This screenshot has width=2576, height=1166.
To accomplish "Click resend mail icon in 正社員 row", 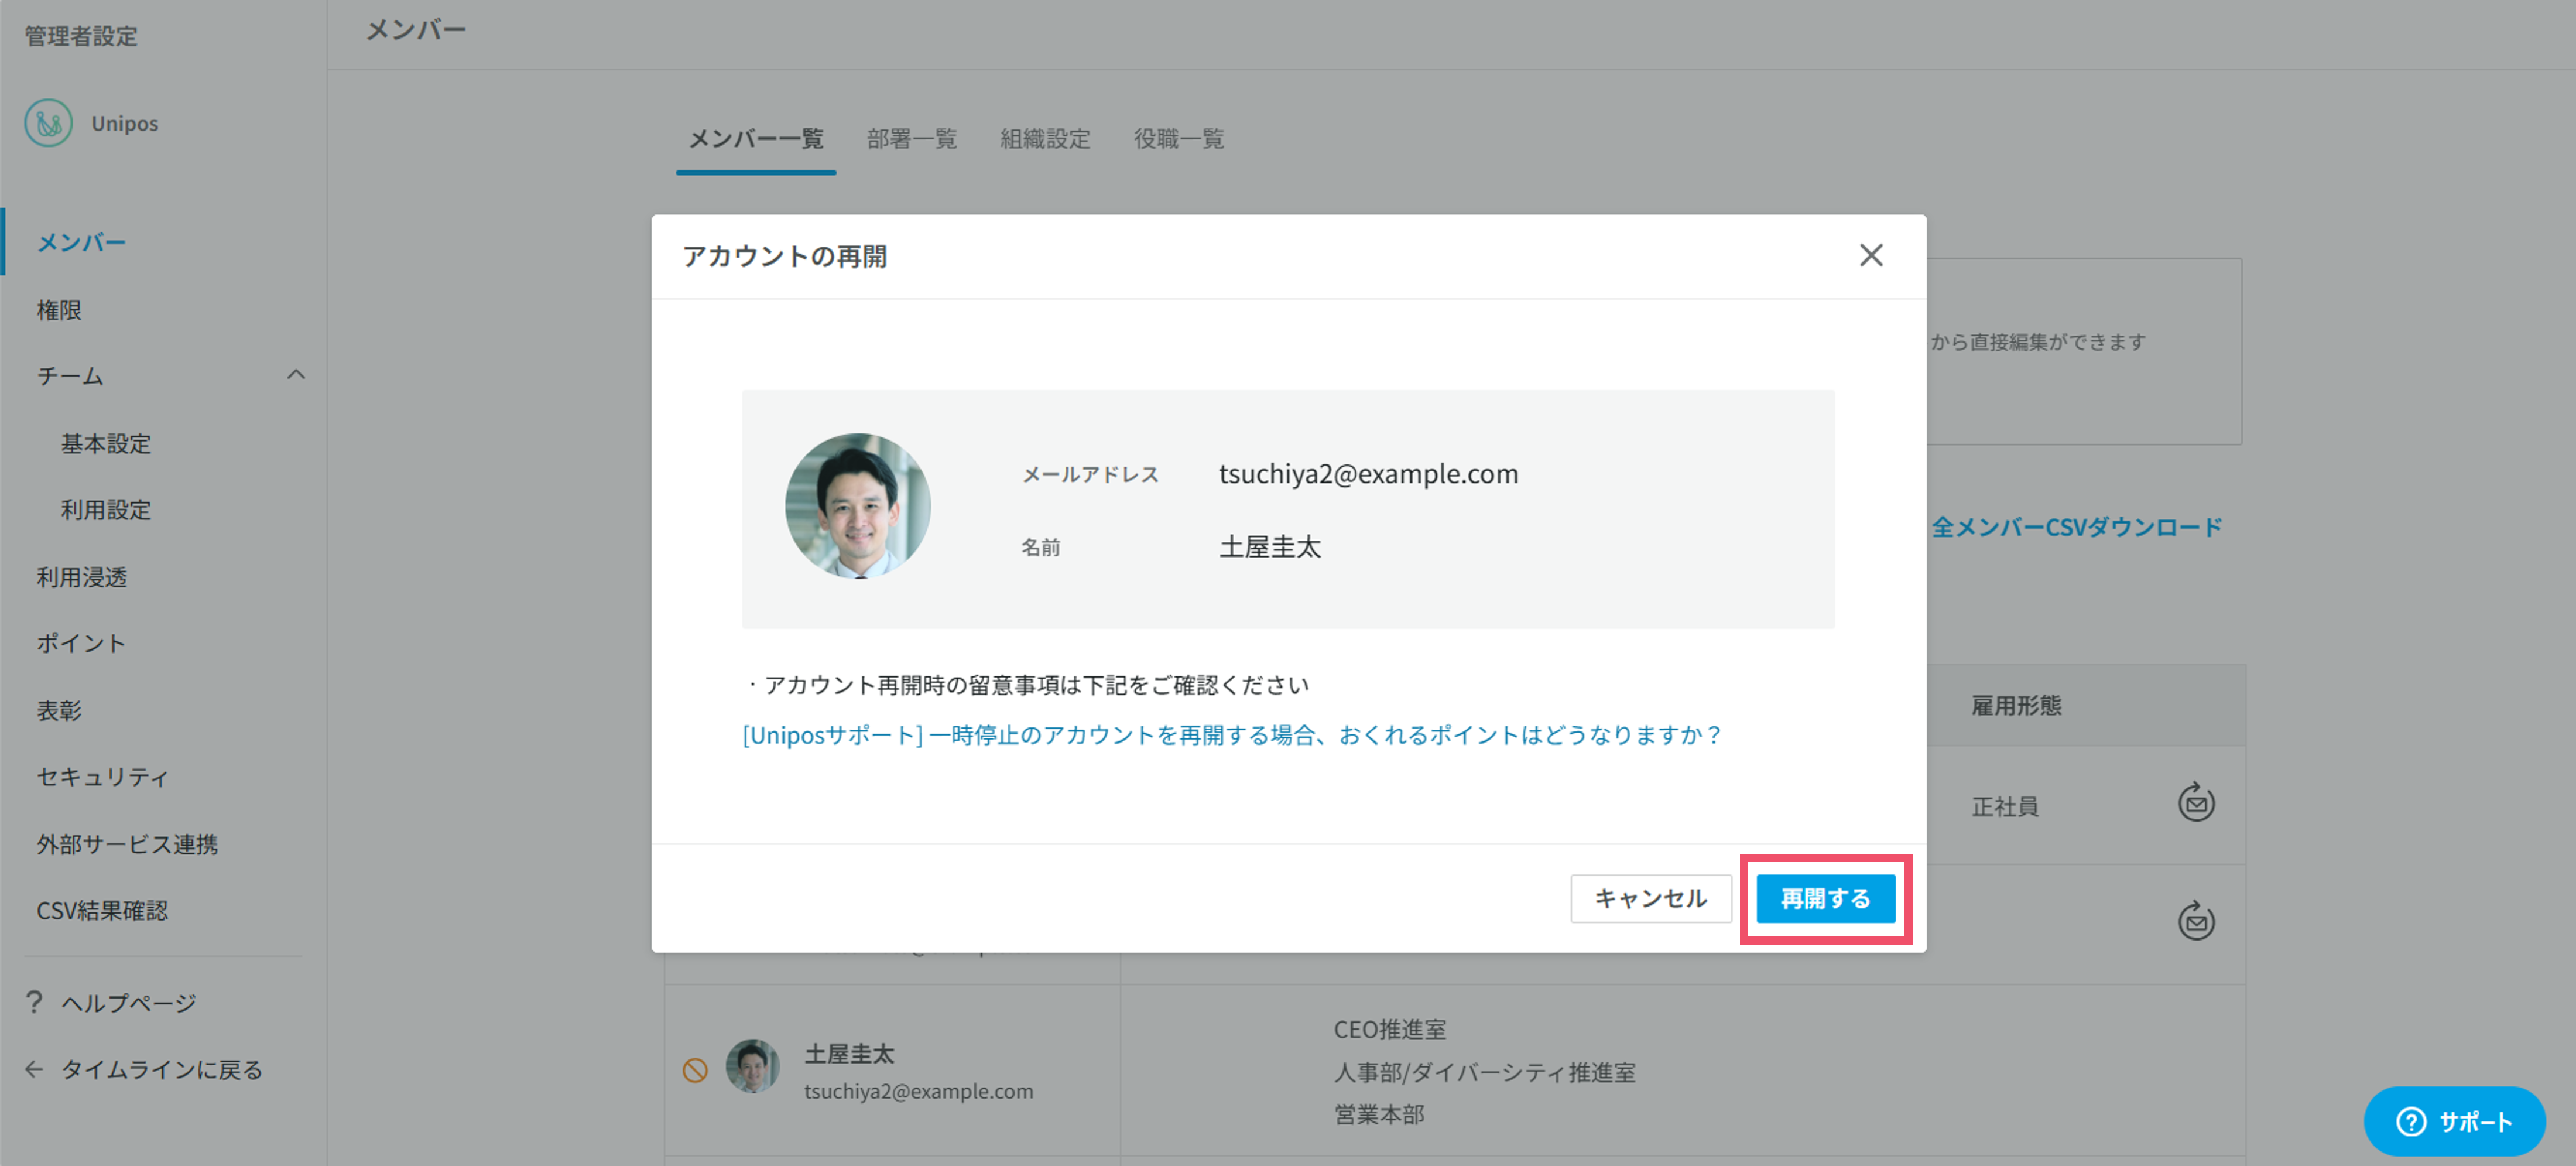I will [2196, 803].
